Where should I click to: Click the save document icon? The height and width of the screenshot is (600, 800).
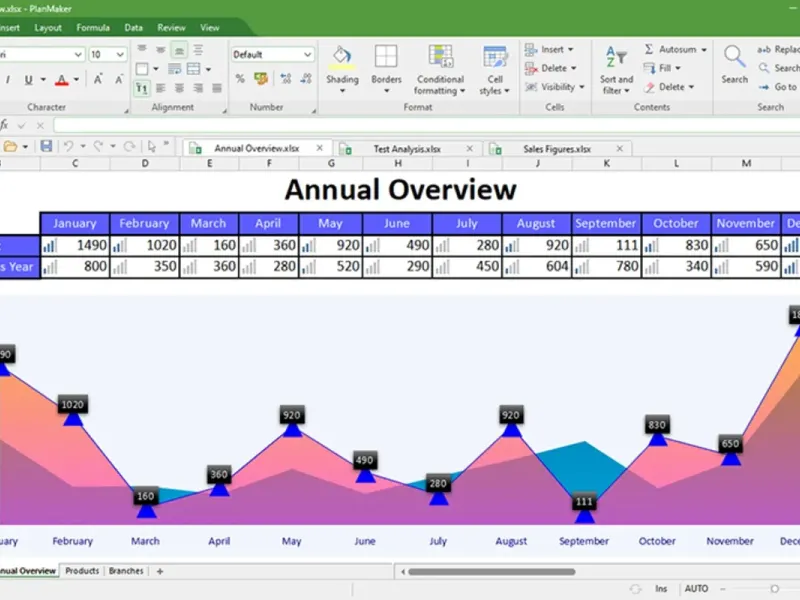coord(46,146)
